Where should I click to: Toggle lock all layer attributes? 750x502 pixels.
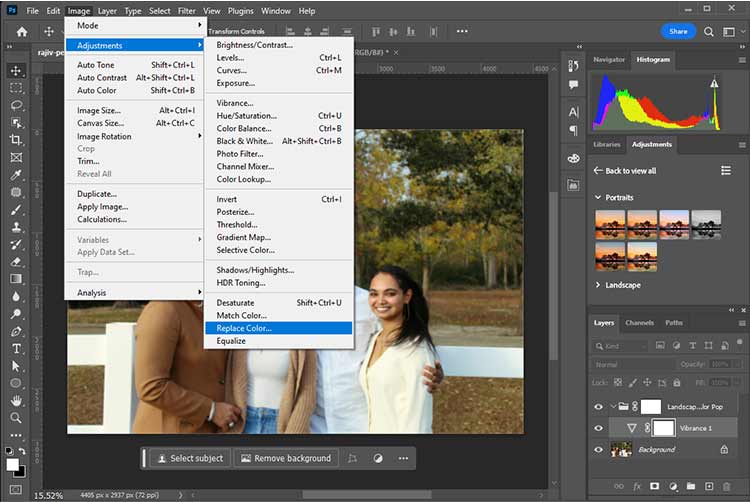(x=676, y=382)
